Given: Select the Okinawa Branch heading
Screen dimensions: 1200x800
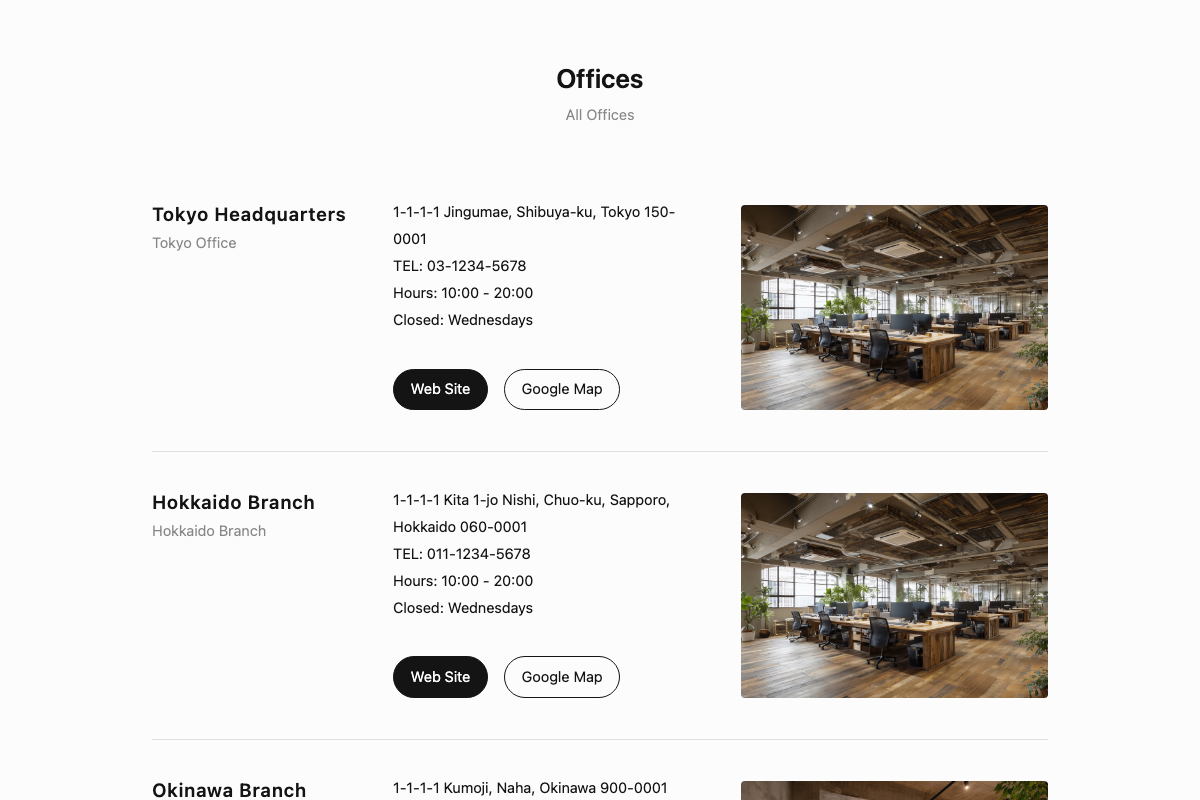Looking at the screenshot, I should (229, 789).
